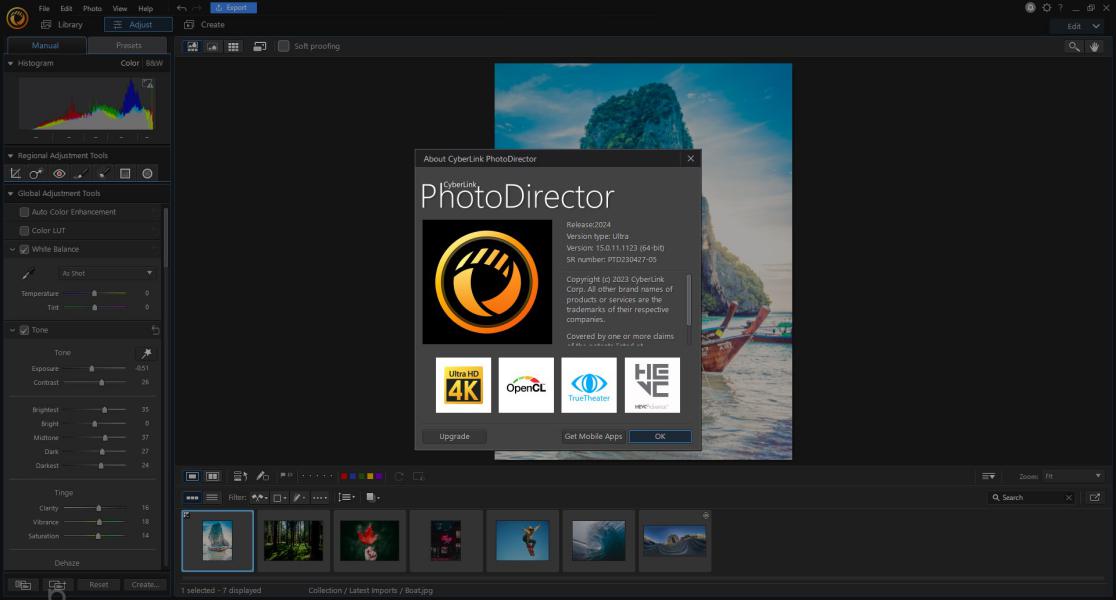Switch filmstrip to thumbnail view
Screen dimensions: 1116x600
(x=192, y=498)
